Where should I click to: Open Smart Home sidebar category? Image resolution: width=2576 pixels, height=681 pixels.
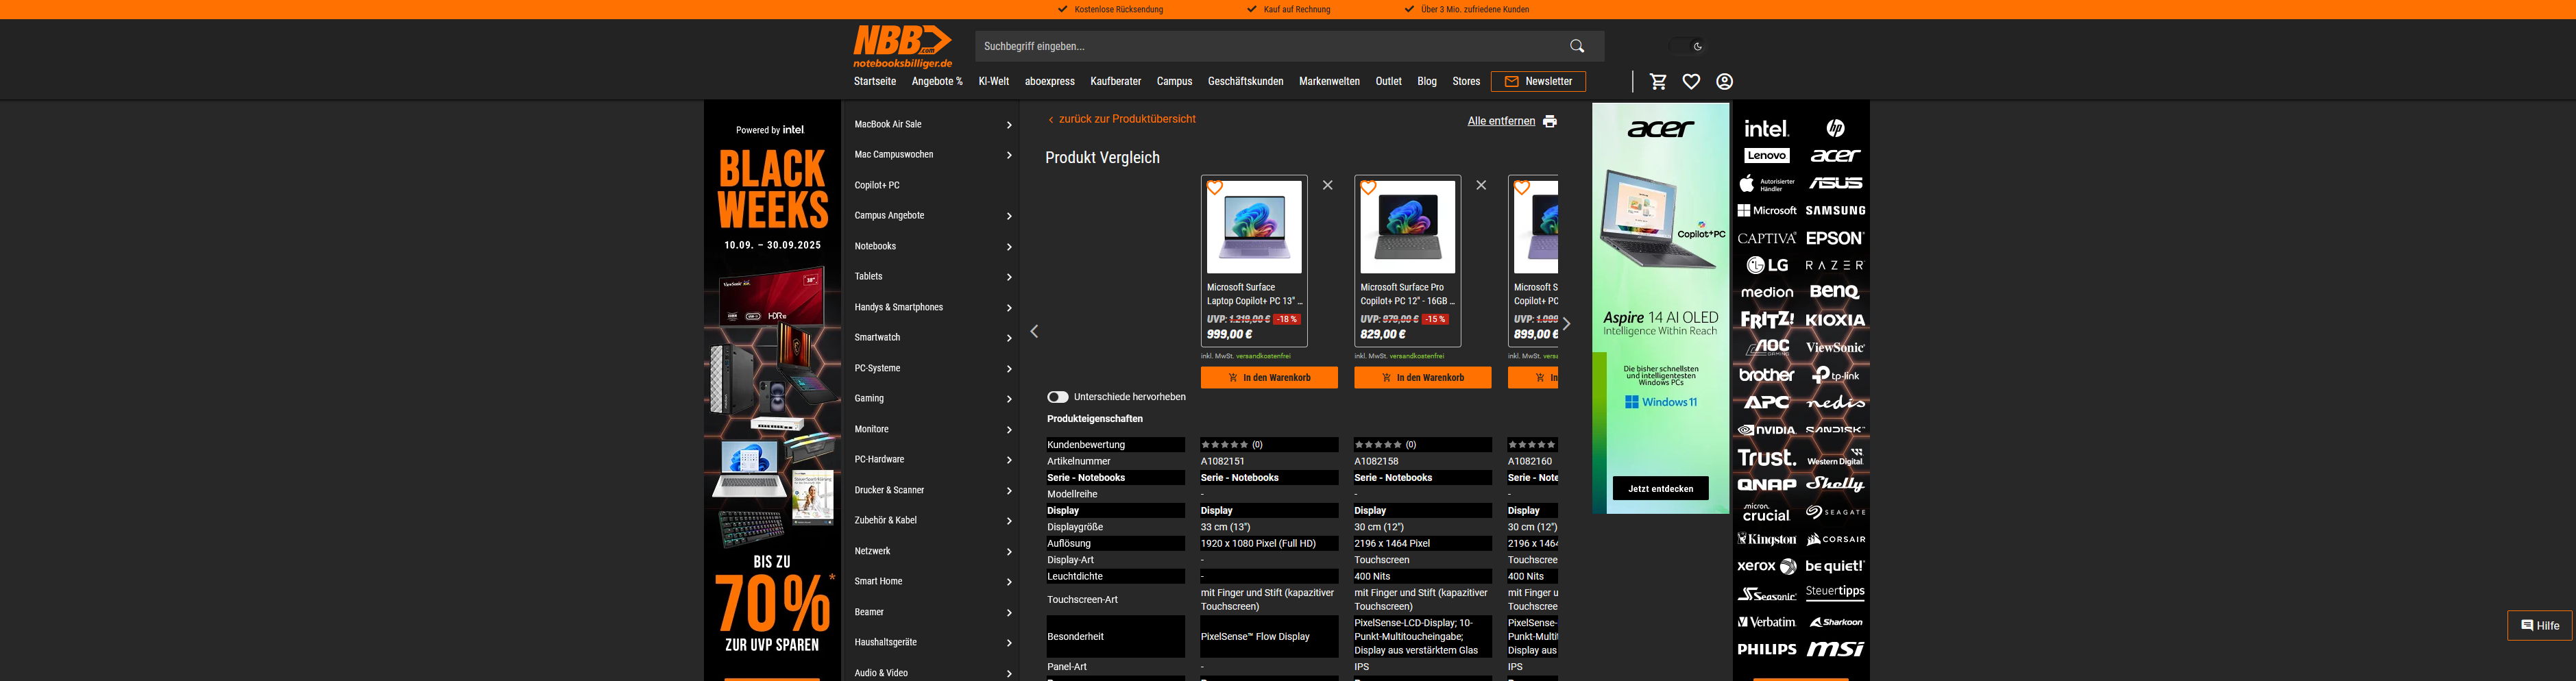878,582
